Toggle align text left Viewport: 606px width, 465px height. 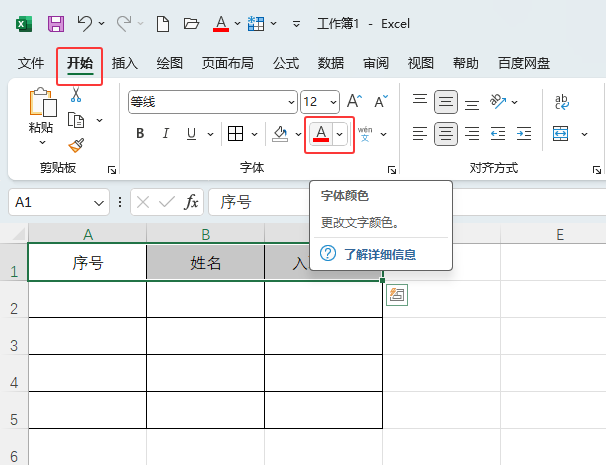tap(420, 134)
